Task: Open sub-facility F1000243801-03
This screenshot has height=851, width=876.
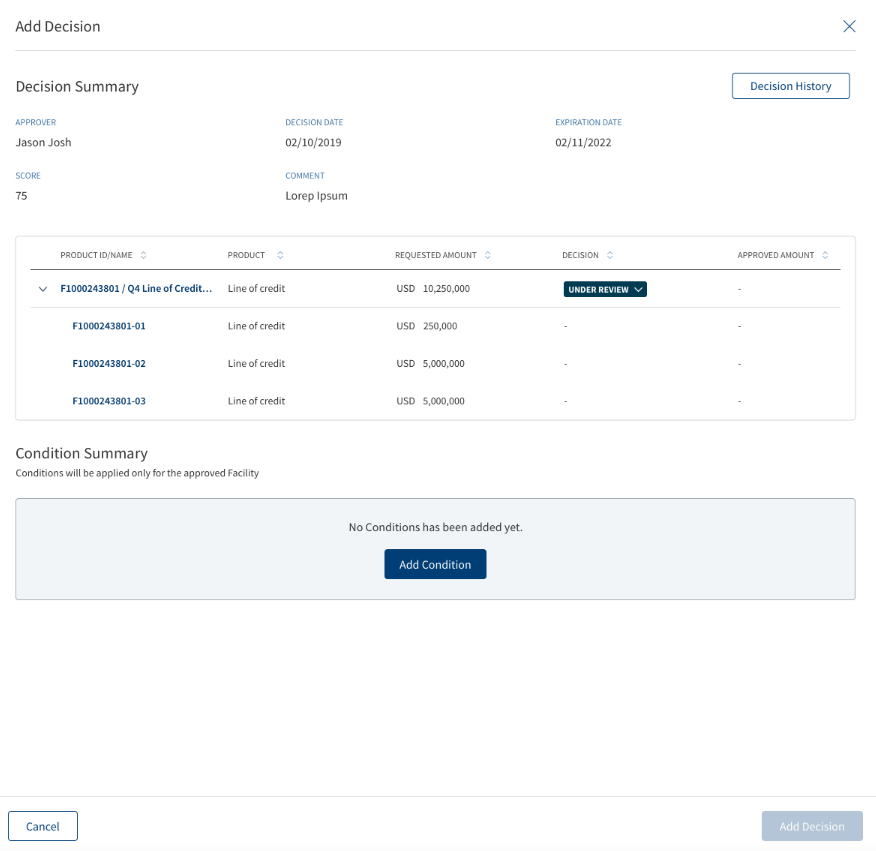Action: click(x=109, y=401)
